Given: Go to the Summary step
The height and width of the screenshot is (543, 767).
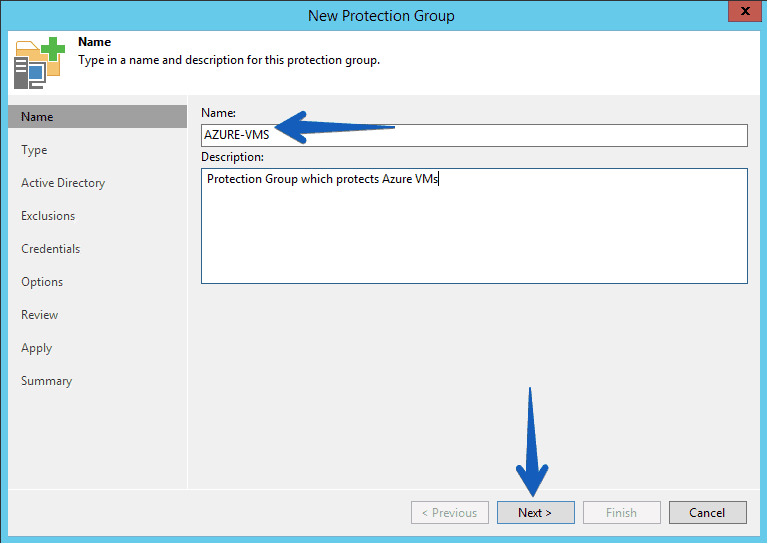Looking at the screenshot, I should 46,381.
